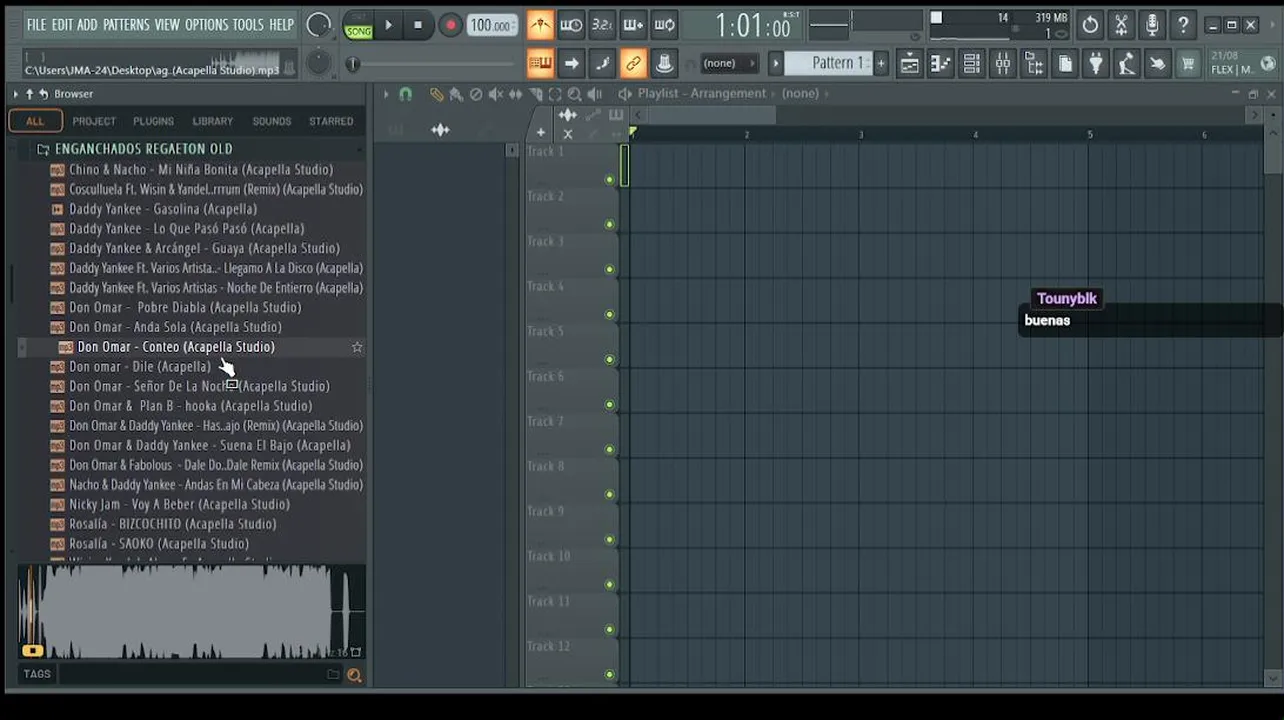Mute Track 2 via green dot
Screen dimensions: 1284x720
tap(609, 225)
